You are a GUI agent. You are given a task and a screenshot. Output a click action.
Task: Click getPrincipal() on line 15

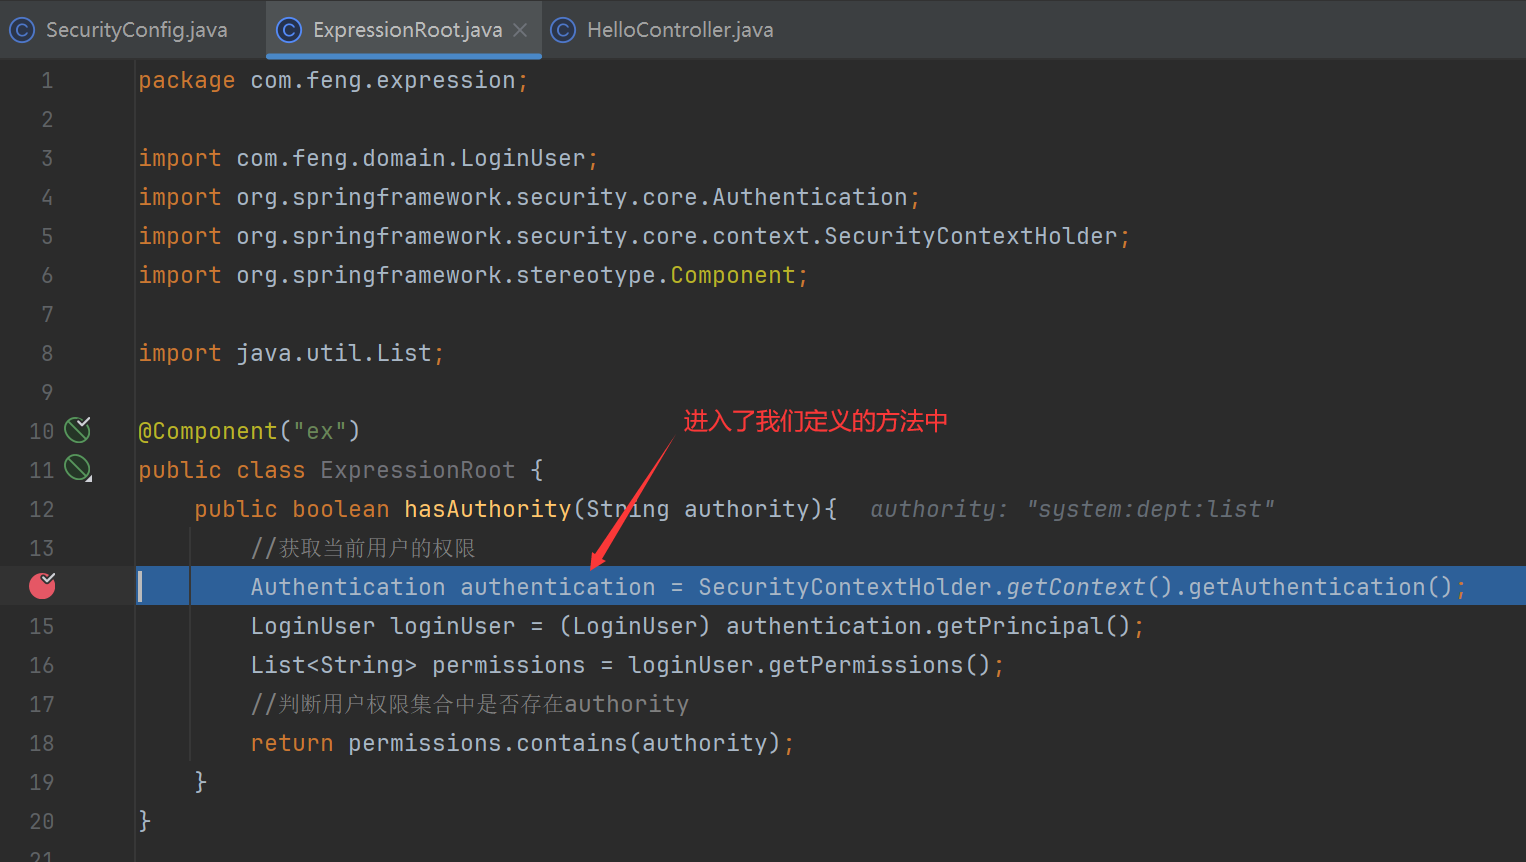tap(1034, 626)
